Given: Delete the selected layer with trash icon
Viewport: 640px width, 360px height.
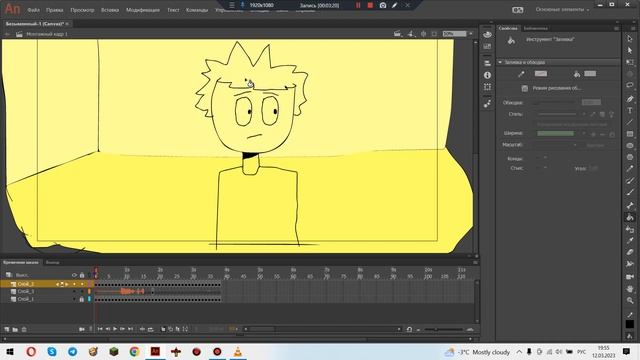Looking at the screenshot, I should 24,329.
